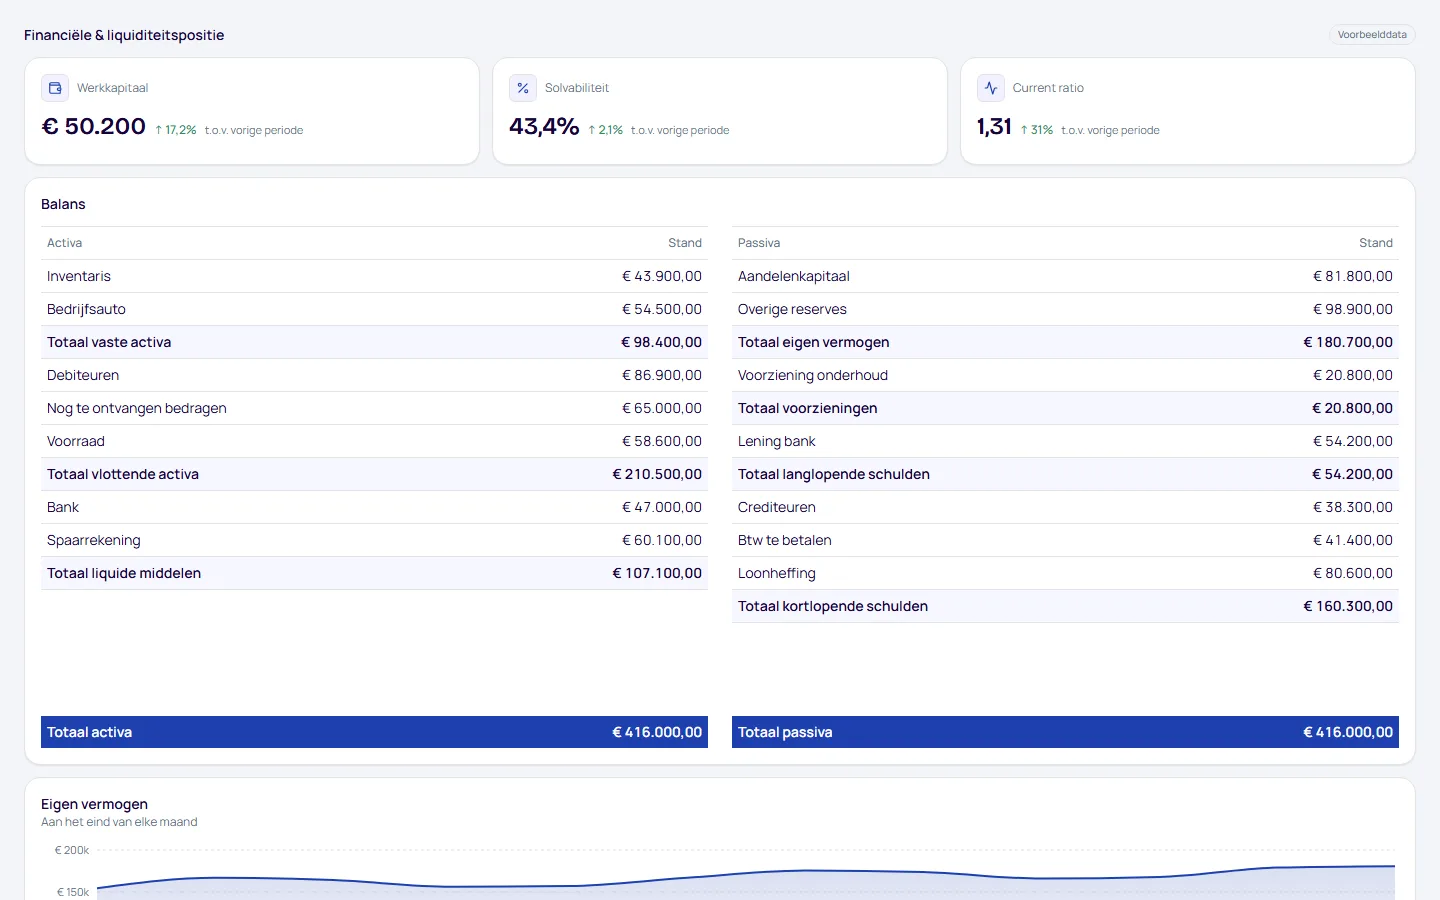Click Totaal liquide middelen row
Viewport: 1440px width, 900px height.
tap(374, 573)
